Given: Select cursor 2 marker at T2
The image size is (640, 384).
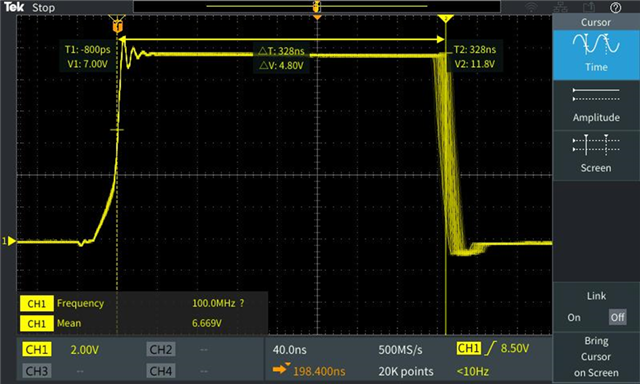Looking at the screenshot, I should [446, 19].
